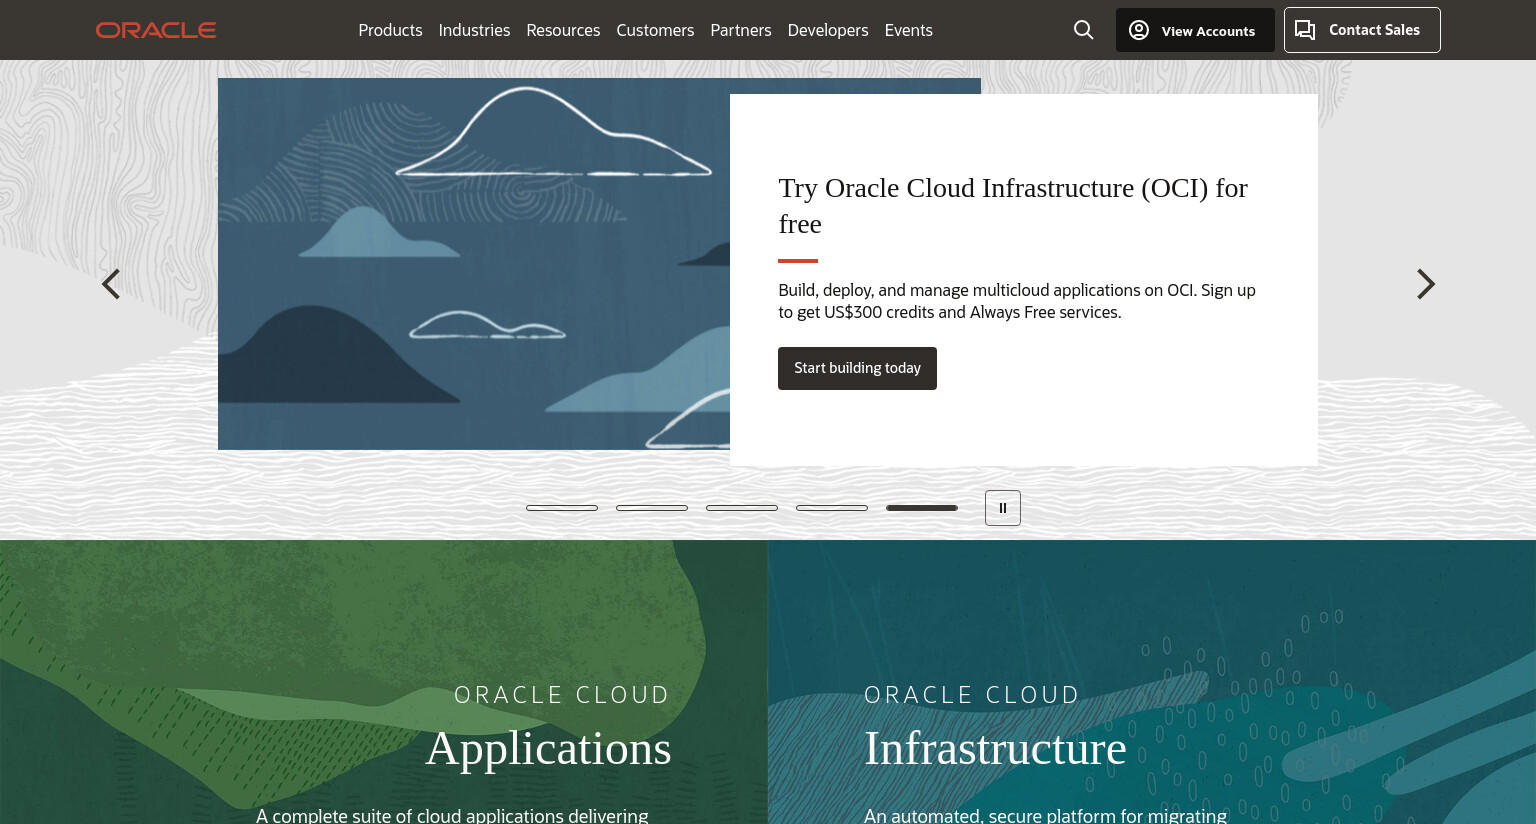This screenshot has height=824, width=1536.
Task: Click Start building today button
Action: click(857, 368)
